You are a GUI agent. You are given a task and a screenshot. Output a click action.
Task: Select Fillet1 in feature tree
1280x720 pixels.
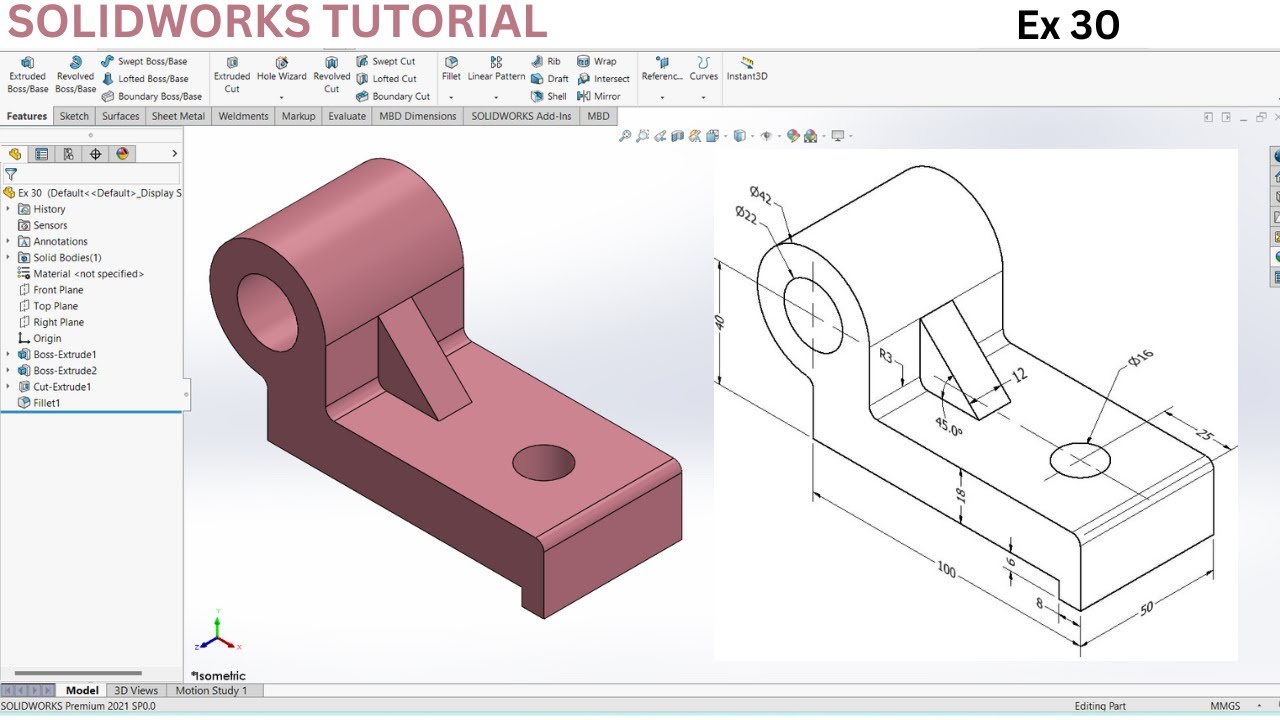(x=39, y=403)
